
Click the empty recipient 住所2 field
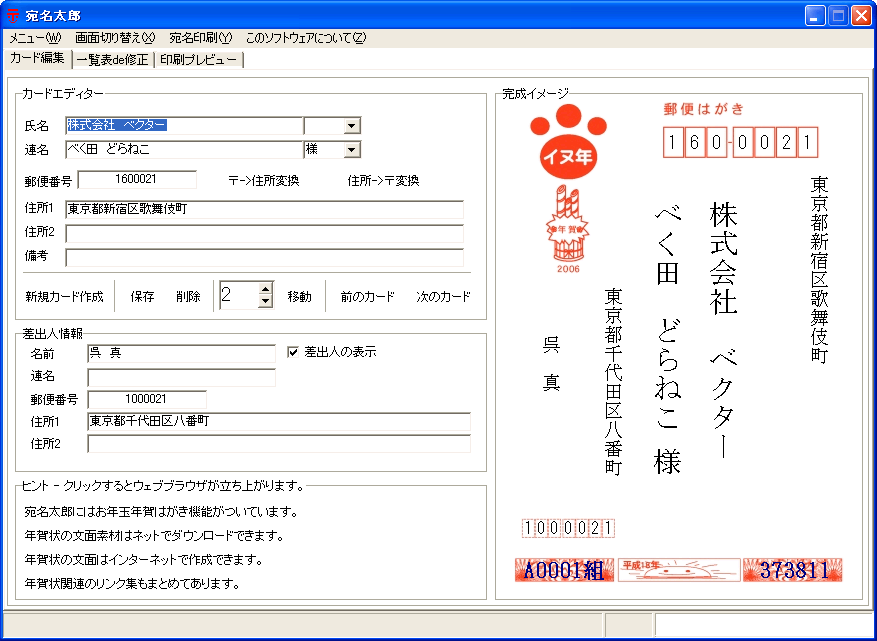(264, 233)
